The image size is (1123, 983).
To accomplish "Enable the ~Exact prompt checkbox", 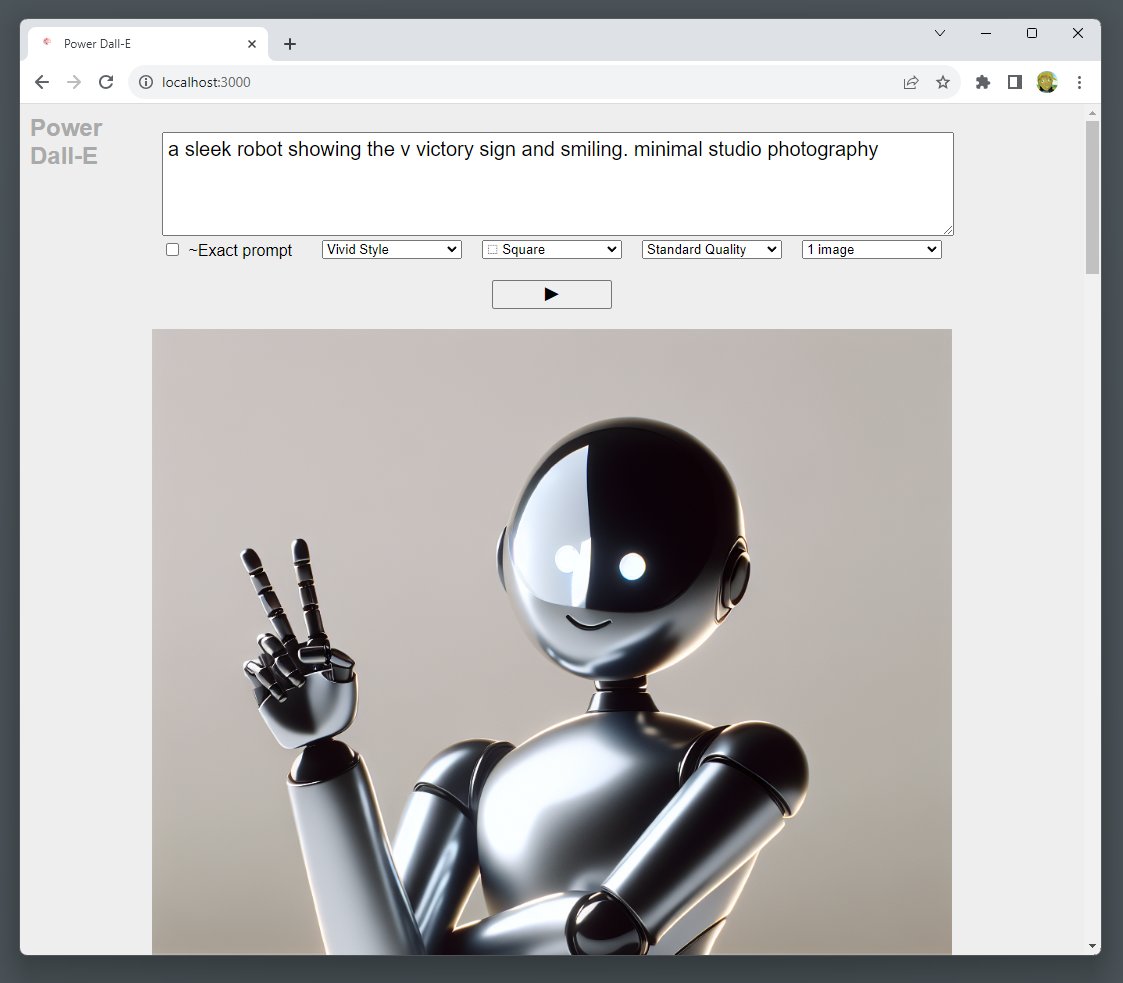I will [x=172, y=249].
